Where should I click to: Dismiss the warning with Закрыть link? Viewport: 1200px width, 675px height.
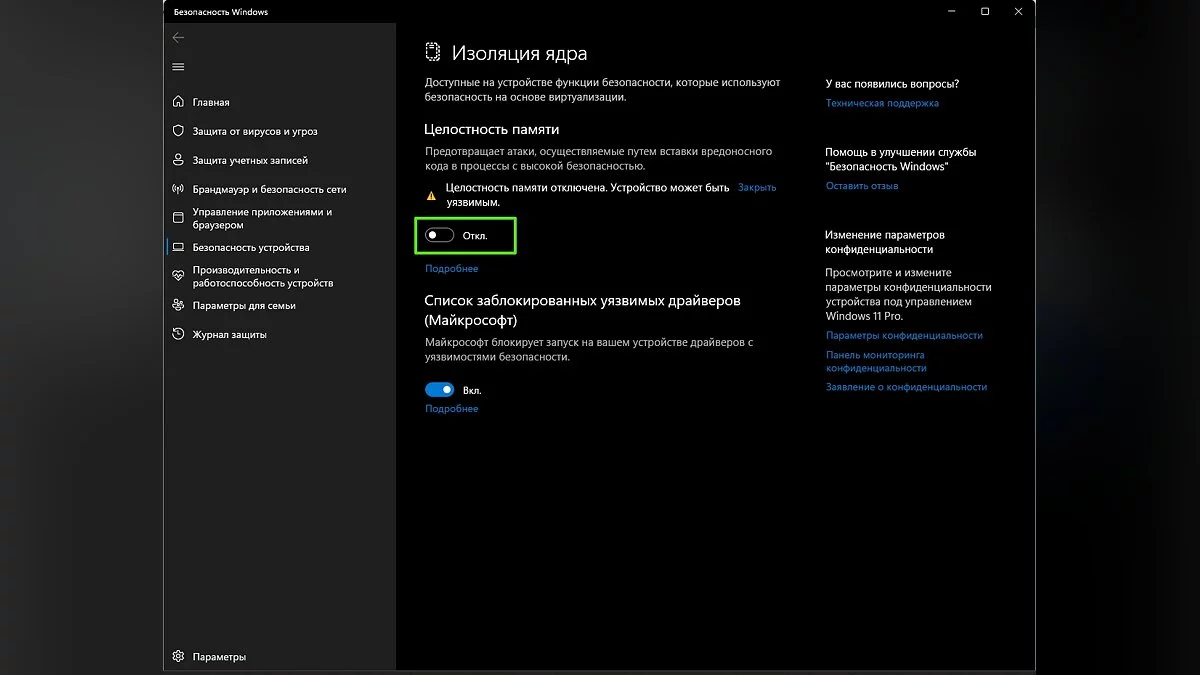tap(757, 187)
